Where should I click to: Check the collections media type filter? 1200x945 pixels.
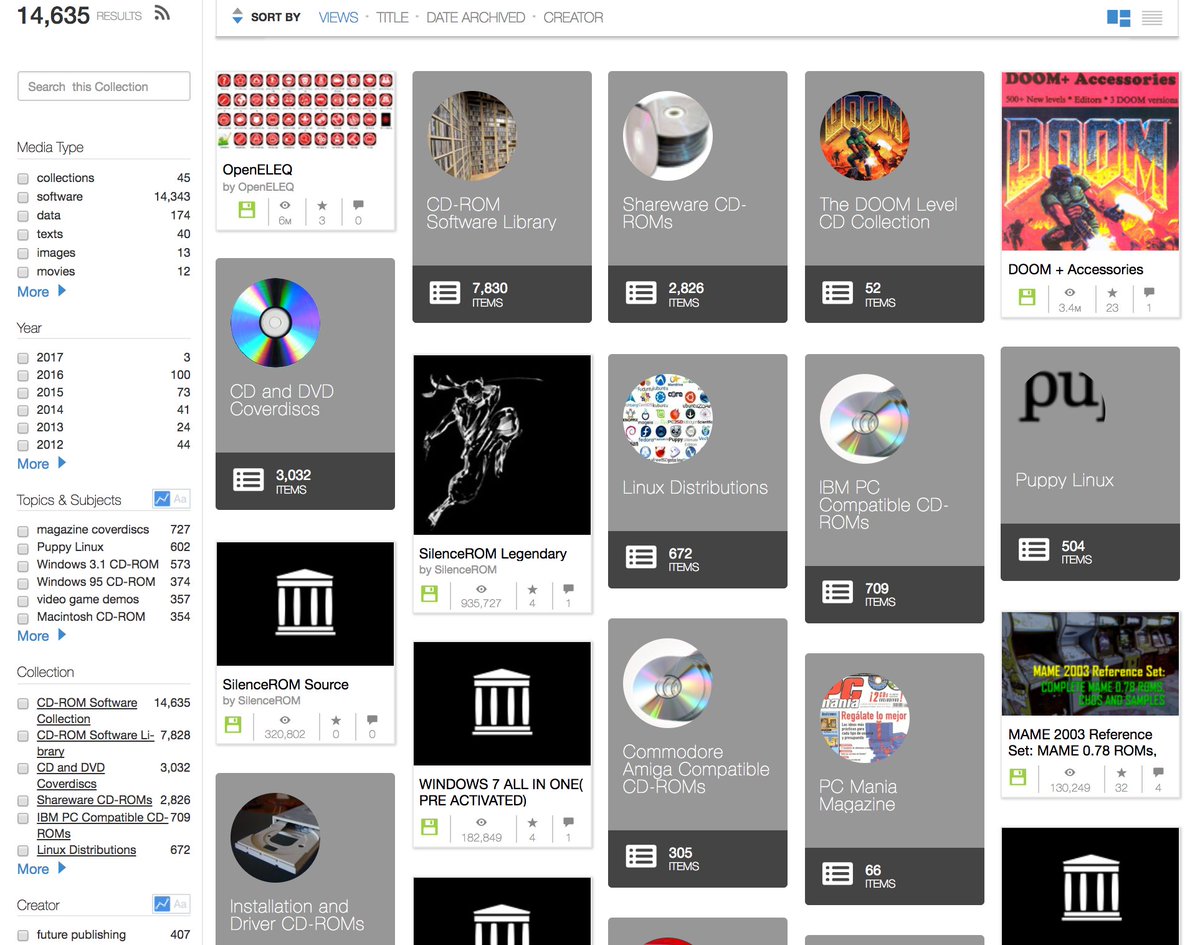click(x=23, y=178)
